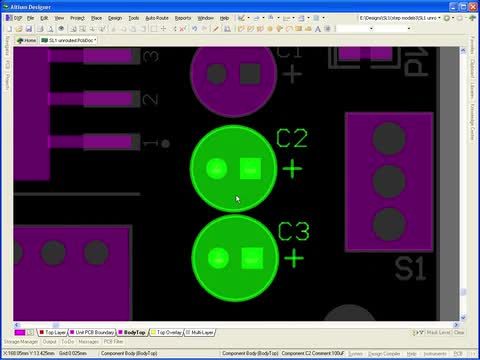The height and width of the screenshot is (360, 480).
Task: Switch to the Top Layer tab
Action: (52, 332)
